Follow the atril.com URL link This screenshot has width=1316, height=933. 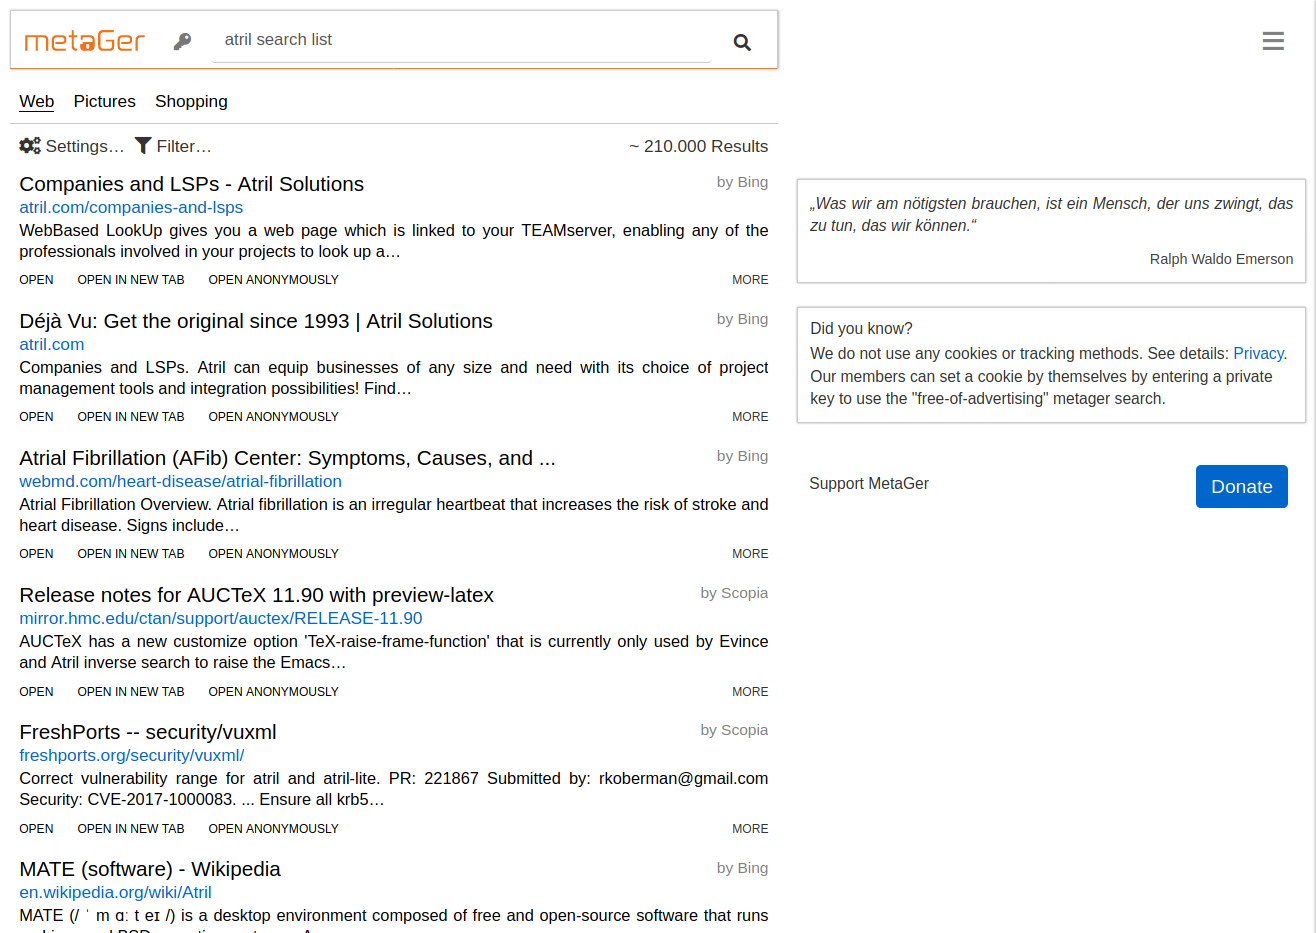pyautogui.click(x=52, y=344)
